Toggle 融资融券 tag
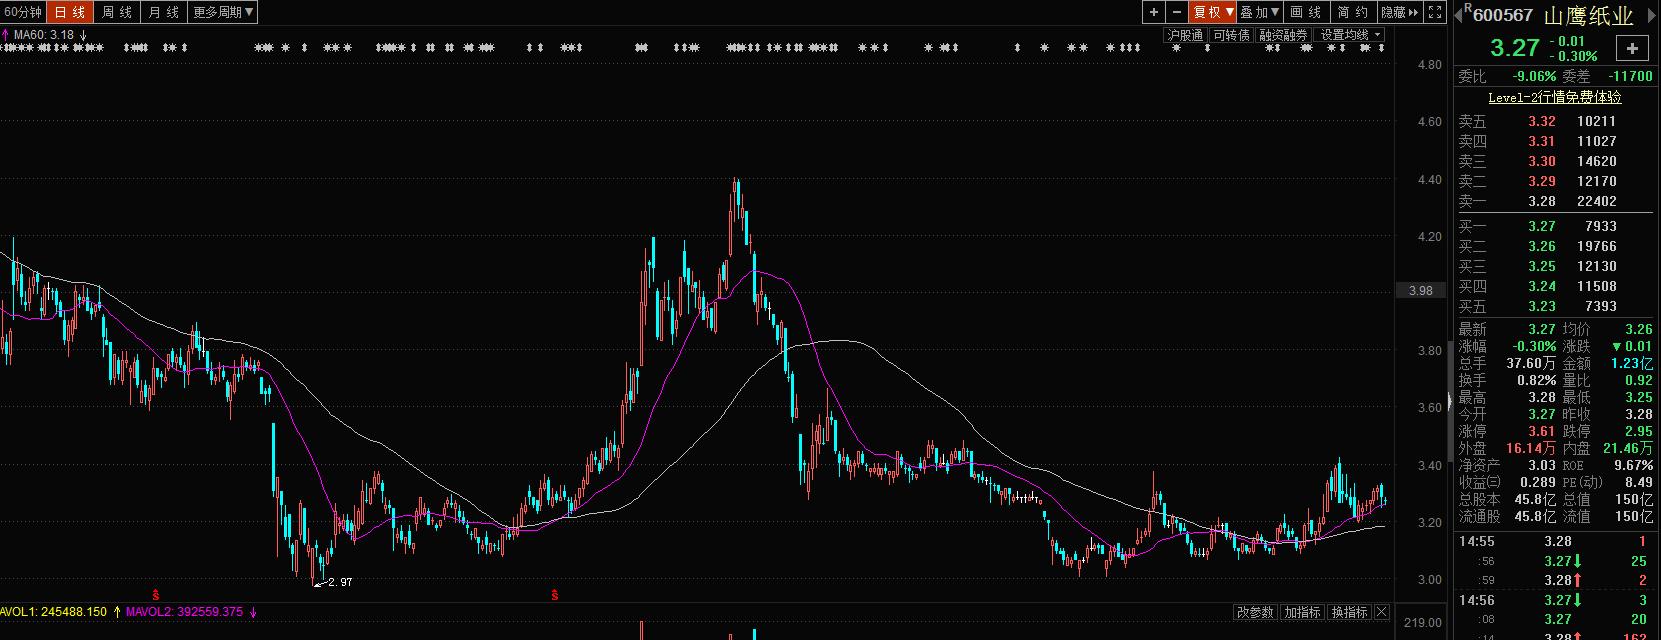Viewport: 1661px width, 640px height. (x=1283, y=35)
